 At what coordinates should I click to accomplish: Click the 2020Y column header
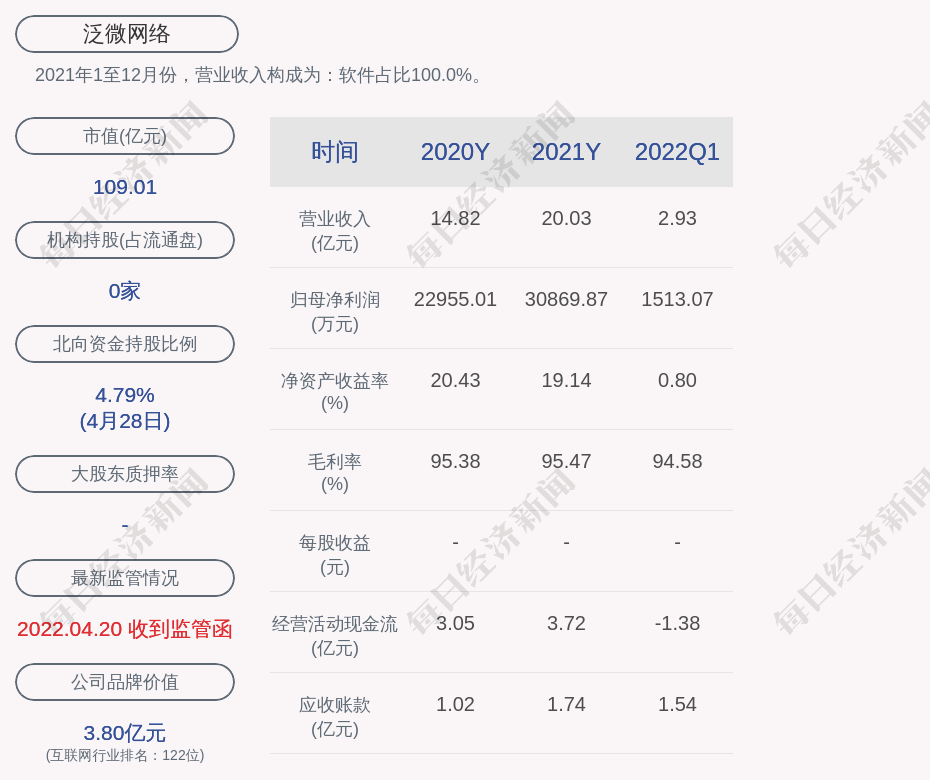[x=455, y=152]
